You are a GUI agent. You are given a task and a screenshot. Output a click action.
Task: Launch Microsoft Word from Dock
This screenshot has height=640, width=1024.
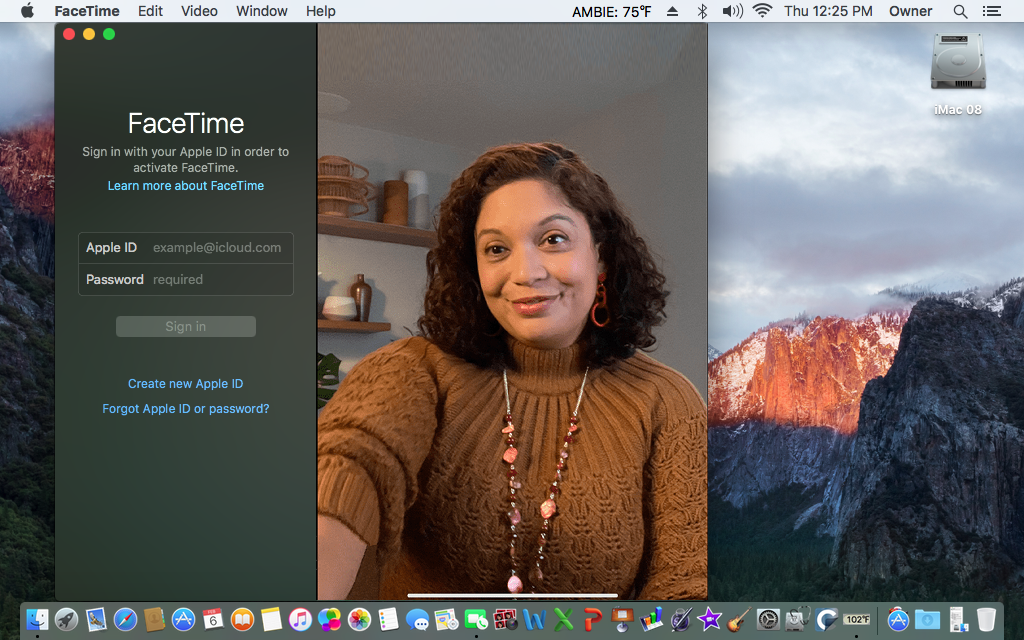point(534,618)
